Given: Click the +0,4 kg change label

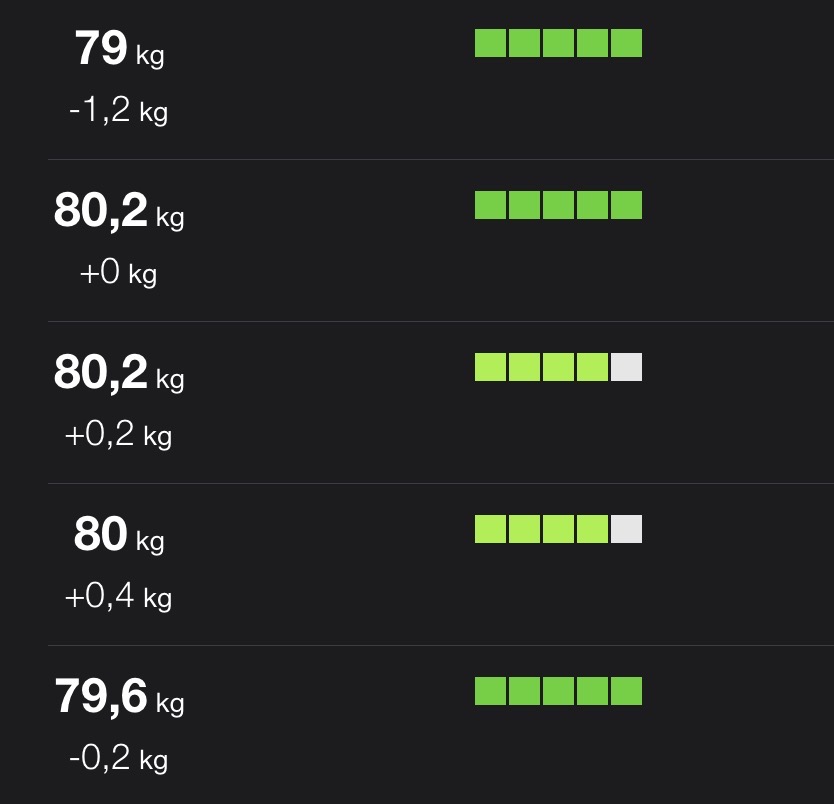Looking at the screenshot, I should 118,597.
